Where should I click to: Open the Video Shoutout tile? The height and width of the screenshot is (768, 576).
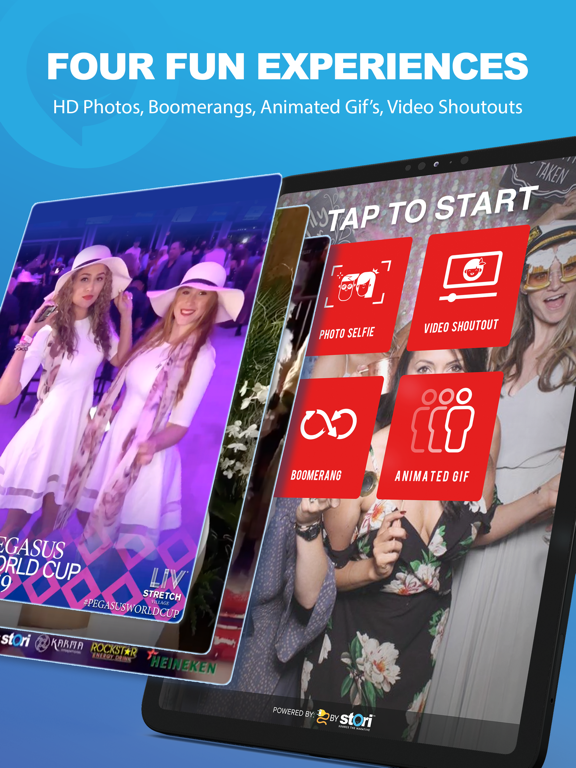point(467,288)
